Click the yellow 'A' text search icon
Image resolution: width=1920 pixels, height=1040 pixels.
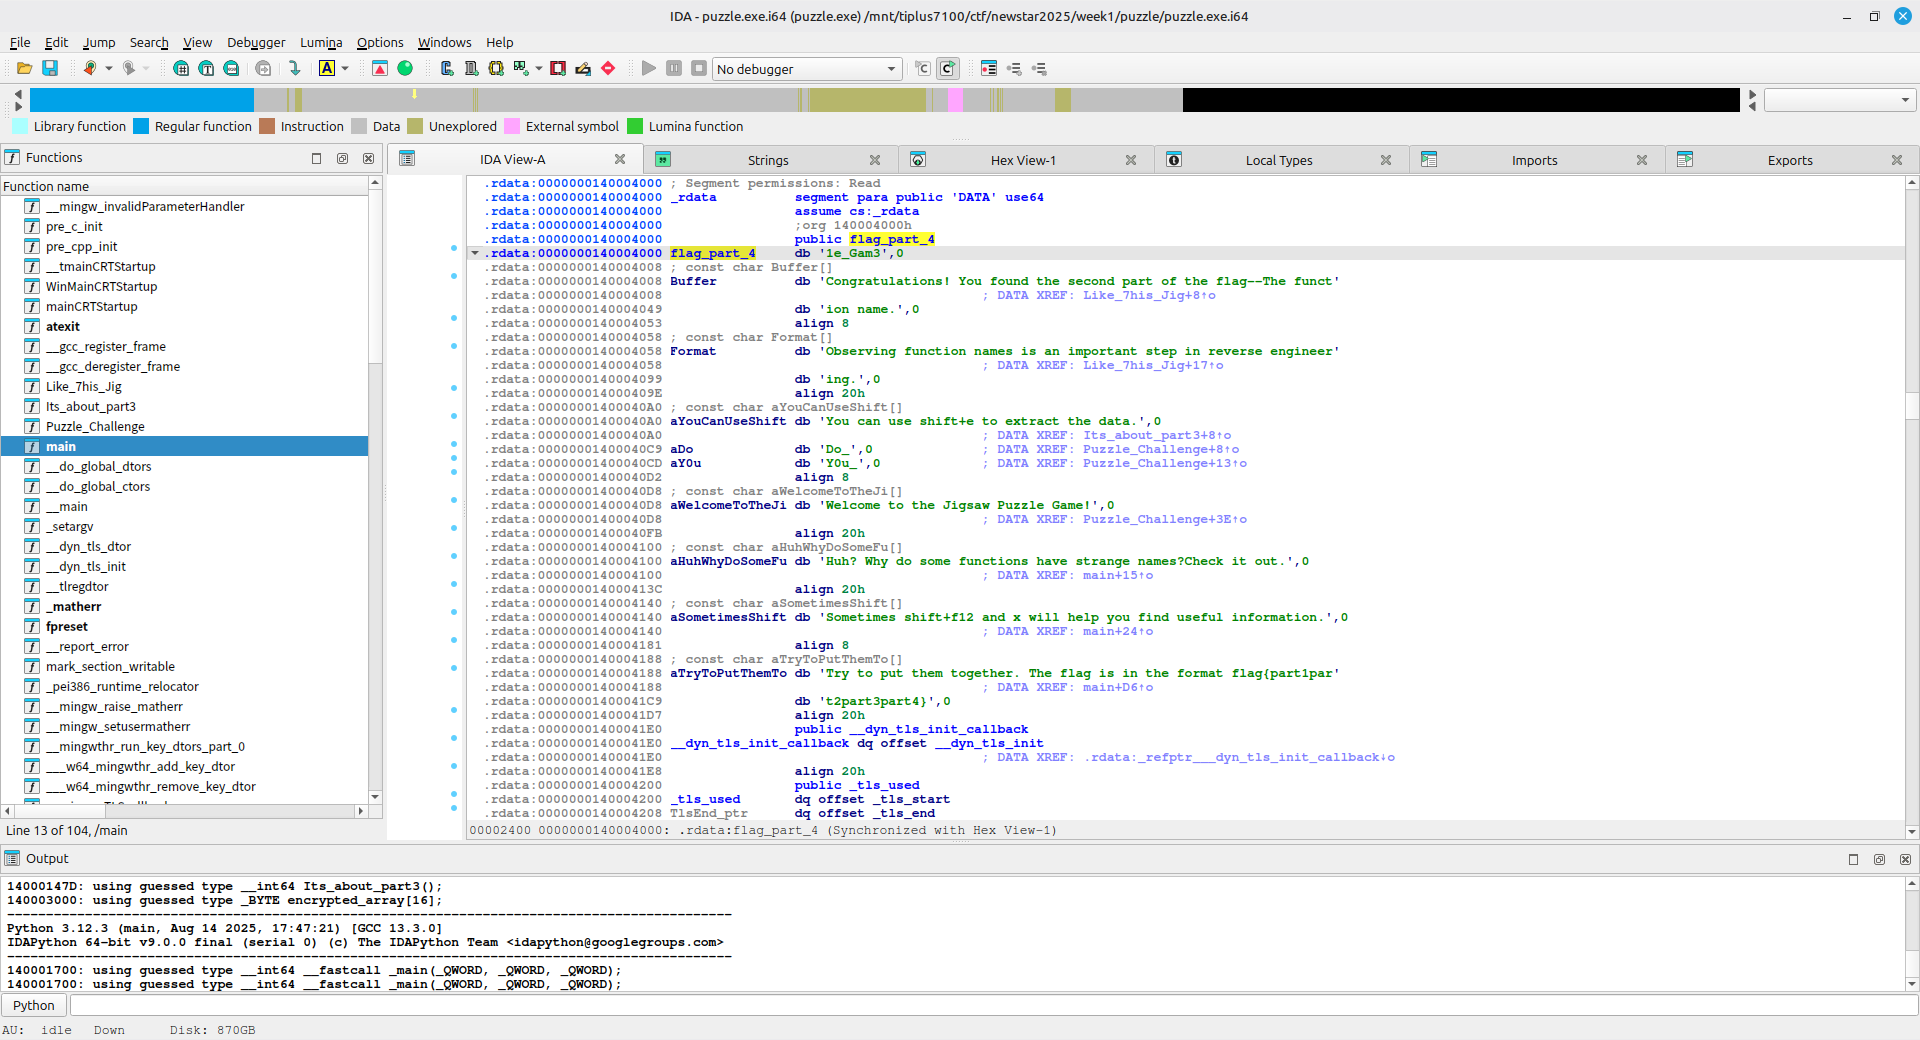(x=327, y=68)
